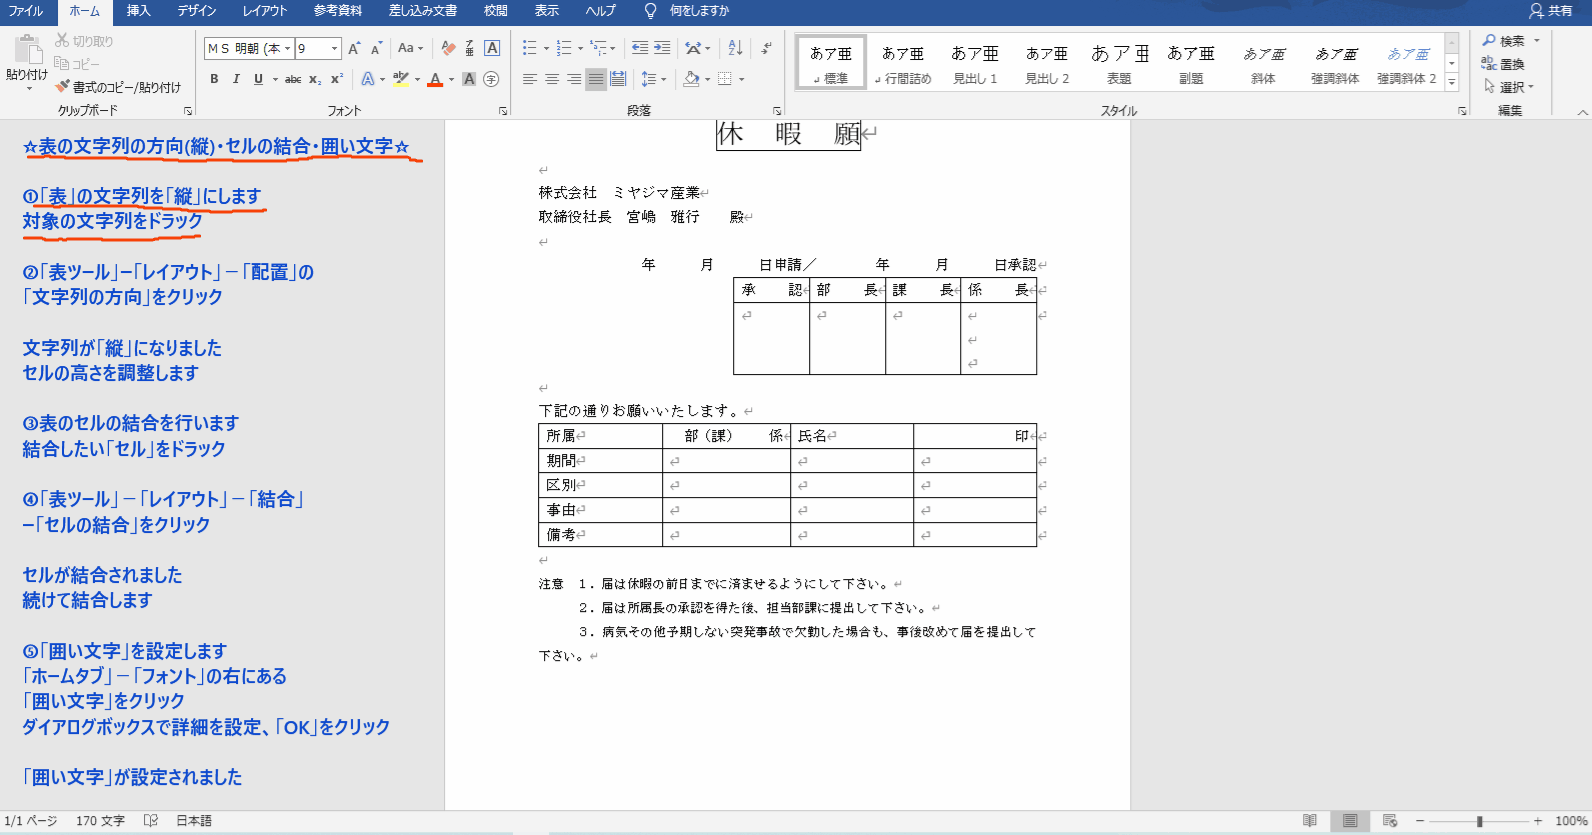The height and width of the screenshot is (835, 1592).
Task: Click the 170 文字 word count in status bar
Action: 100,821
